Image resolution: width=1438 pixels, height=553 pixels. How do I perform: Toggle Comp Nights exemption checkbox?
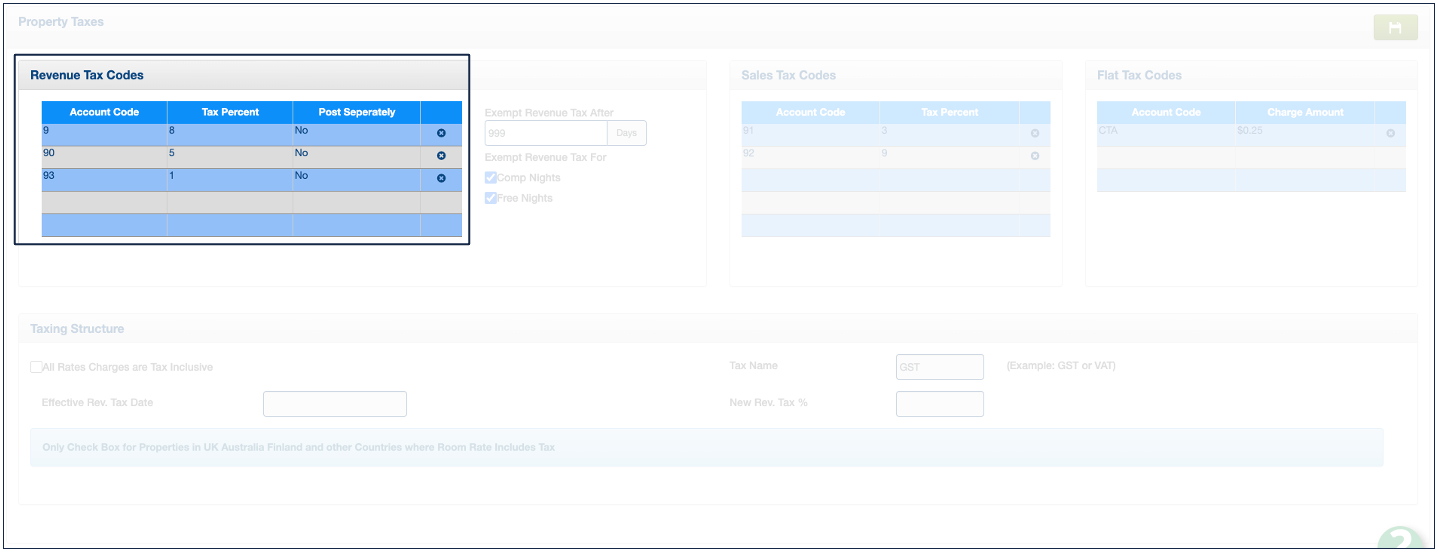491,178
